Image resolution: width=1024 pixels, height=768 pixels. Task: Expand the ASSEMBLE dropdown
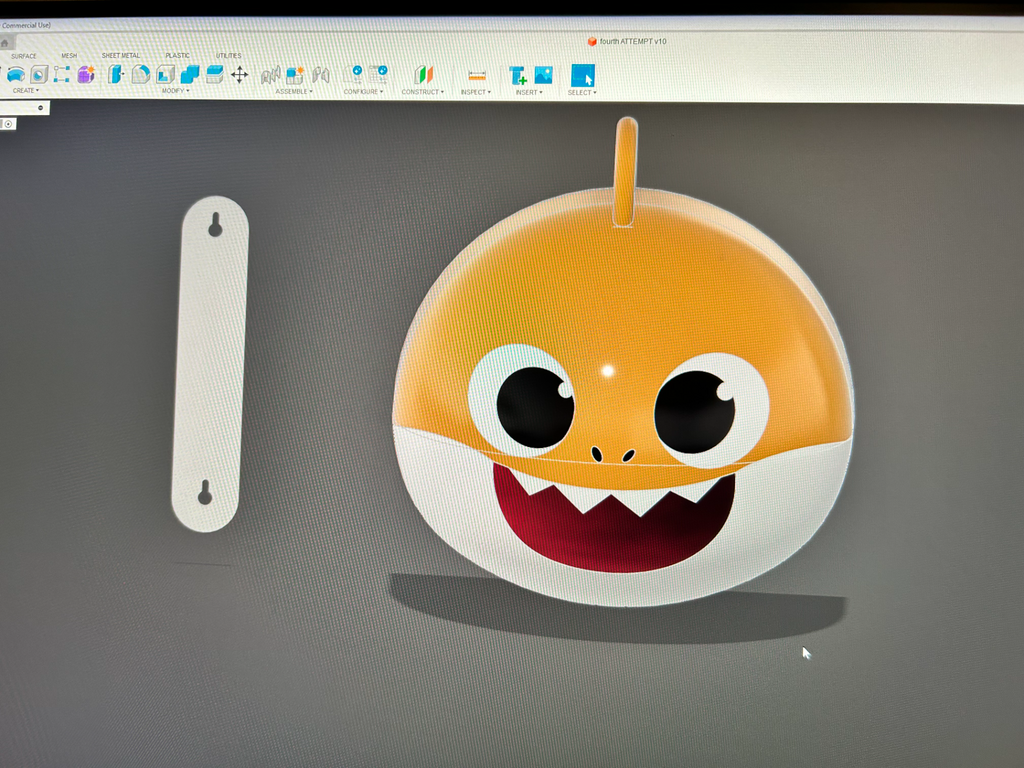(x=294, y=91)
